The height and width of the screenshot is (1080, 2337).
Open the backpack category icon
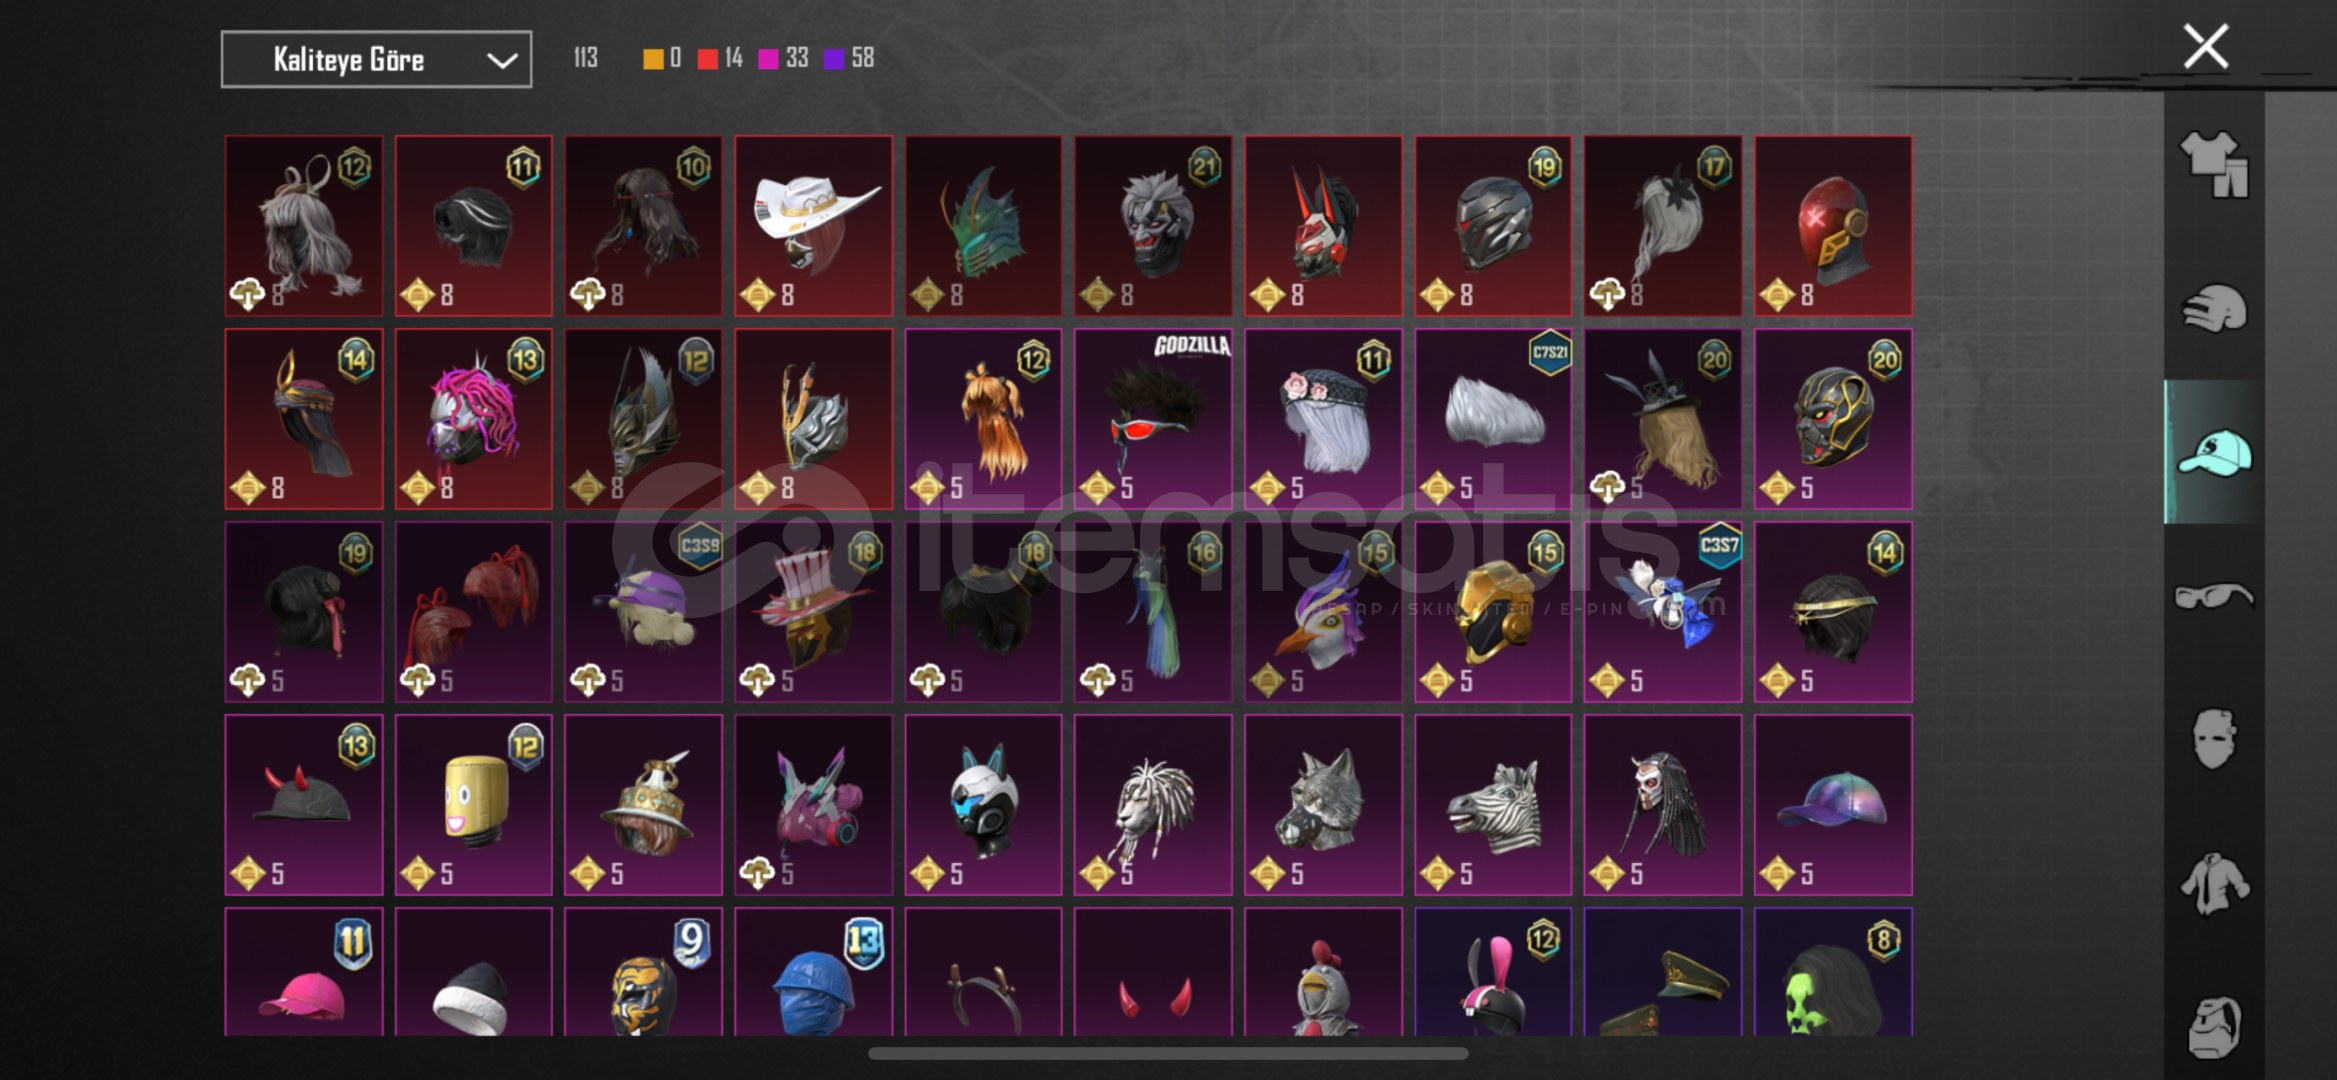pos(2214,1026)
